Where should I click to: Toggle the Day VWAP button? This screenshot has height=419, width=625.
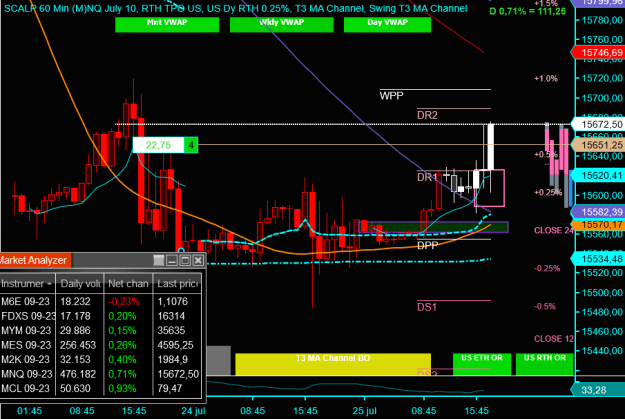click(x=387, y=25)
